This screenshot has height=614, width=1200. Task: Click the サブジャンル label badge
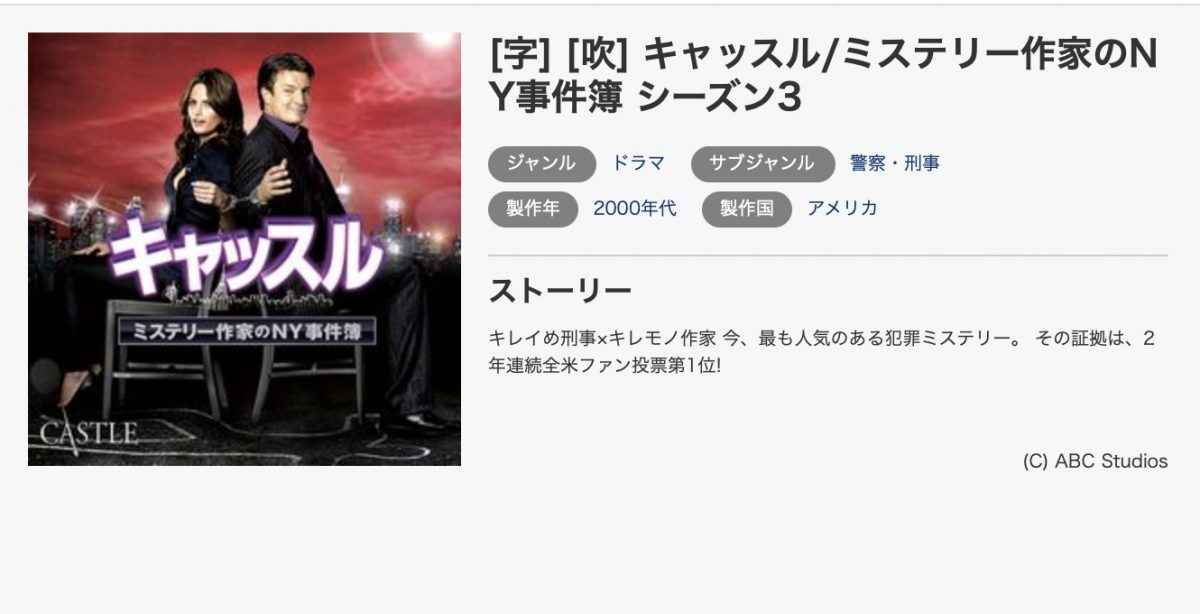click(x=763, y=163)
